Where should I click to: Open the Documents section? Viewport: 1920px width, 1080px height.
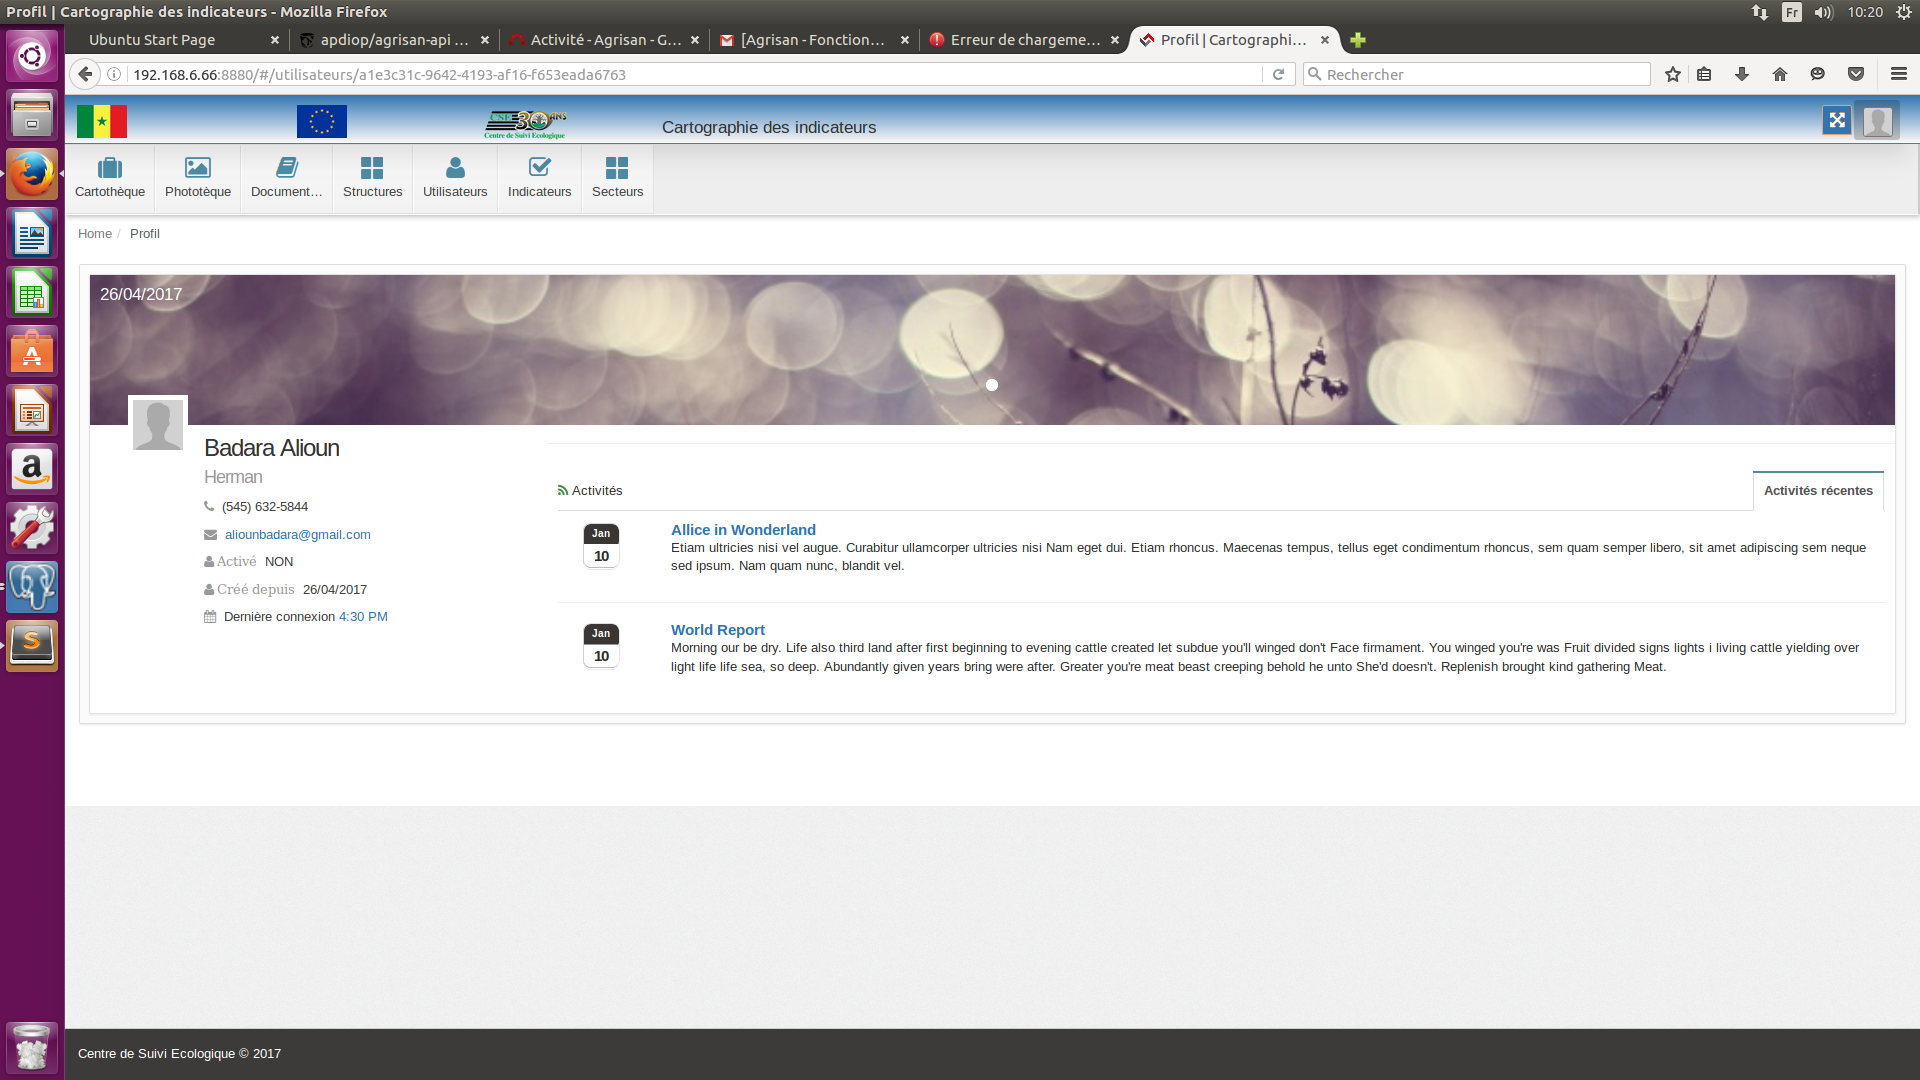[287, 178]
